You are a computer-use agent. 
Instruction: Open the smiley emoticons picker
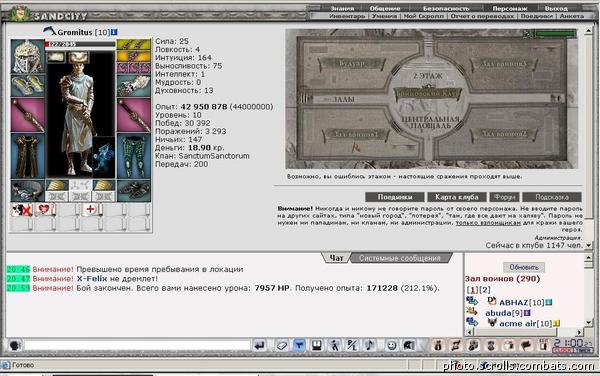[391, 345]
